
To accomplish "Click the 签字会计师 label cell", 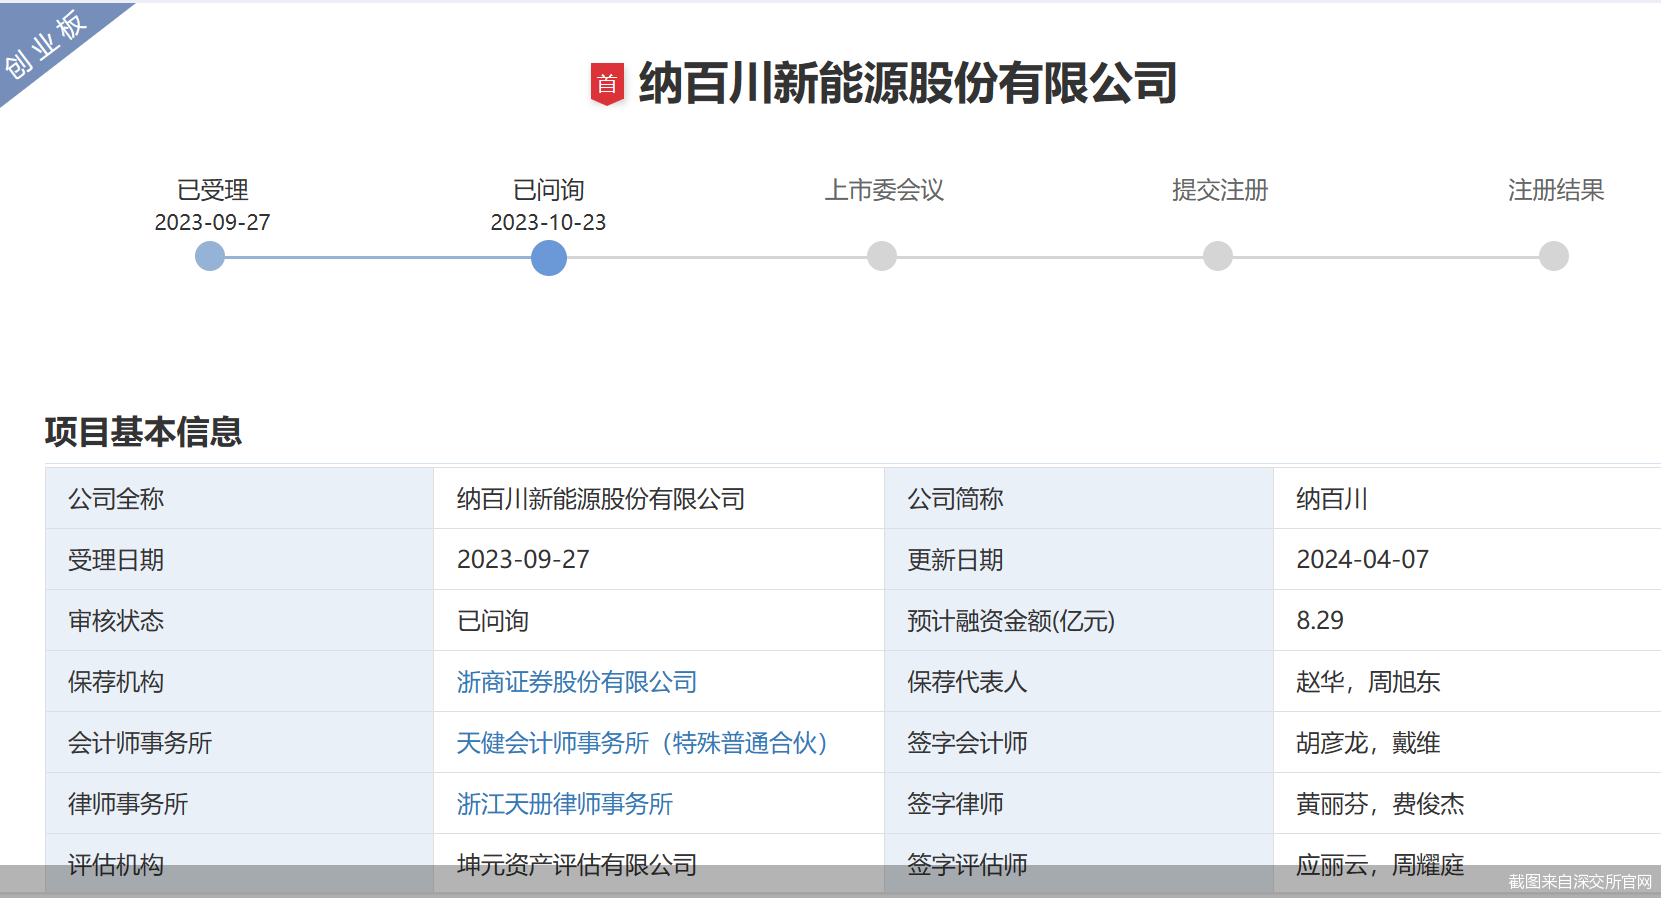I will pyautogui.click(x=1079, y=743).
